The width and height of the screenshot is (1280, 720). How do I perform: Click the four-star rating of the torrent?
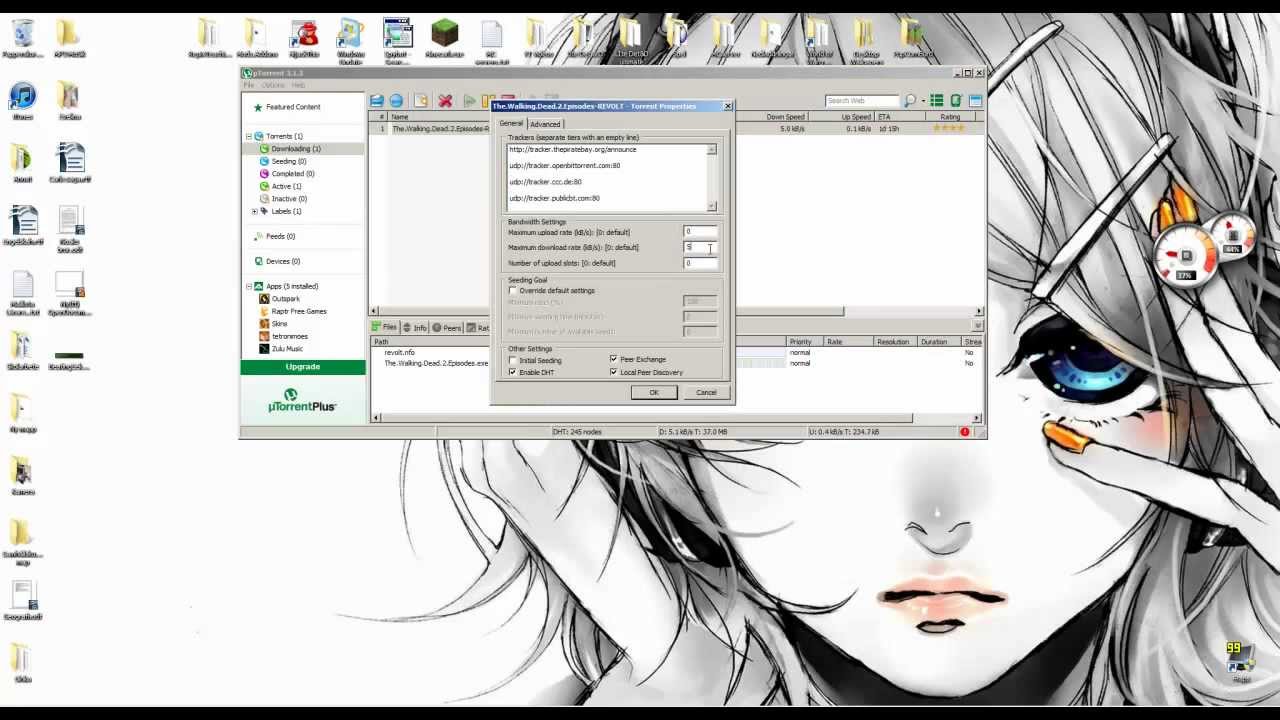pos(949,128)
